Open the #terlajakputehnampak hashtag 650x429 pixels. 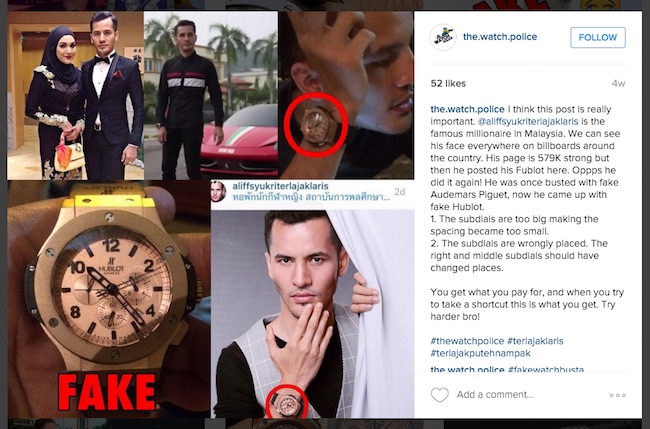pyautogui.click(x=480, y=353)
